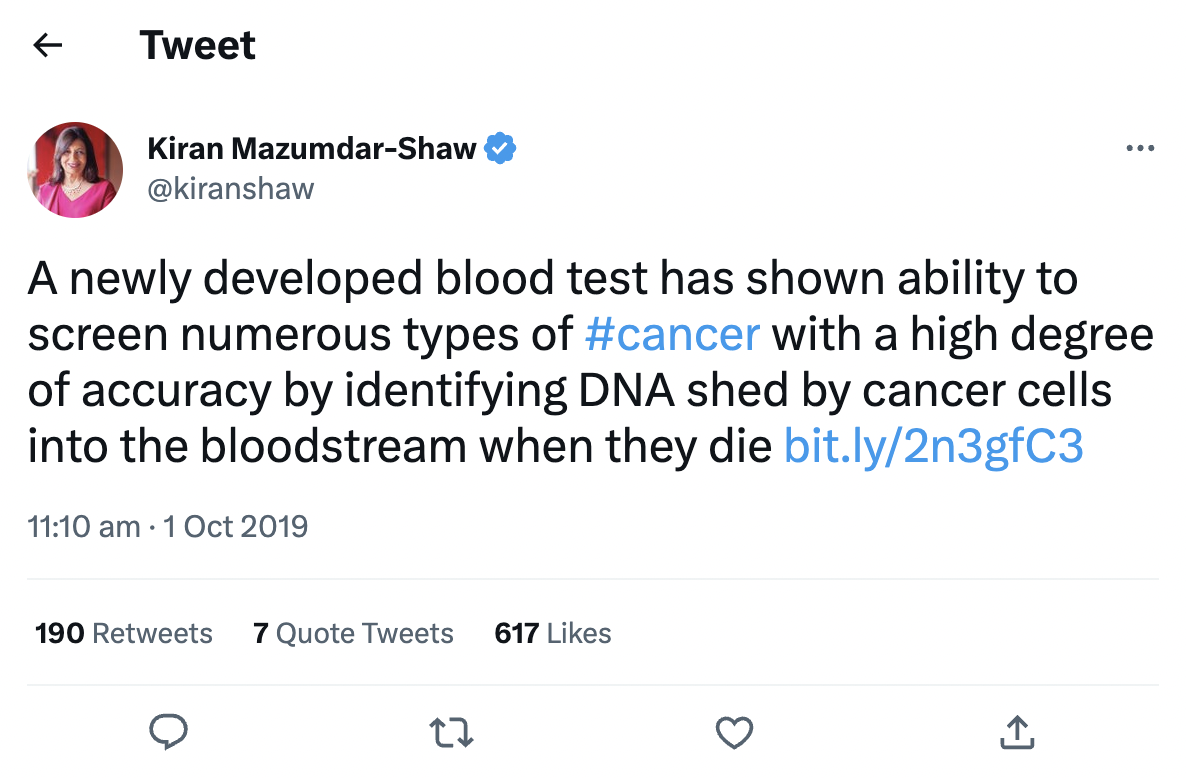Click the share upload icon

tap(1017, 733)
